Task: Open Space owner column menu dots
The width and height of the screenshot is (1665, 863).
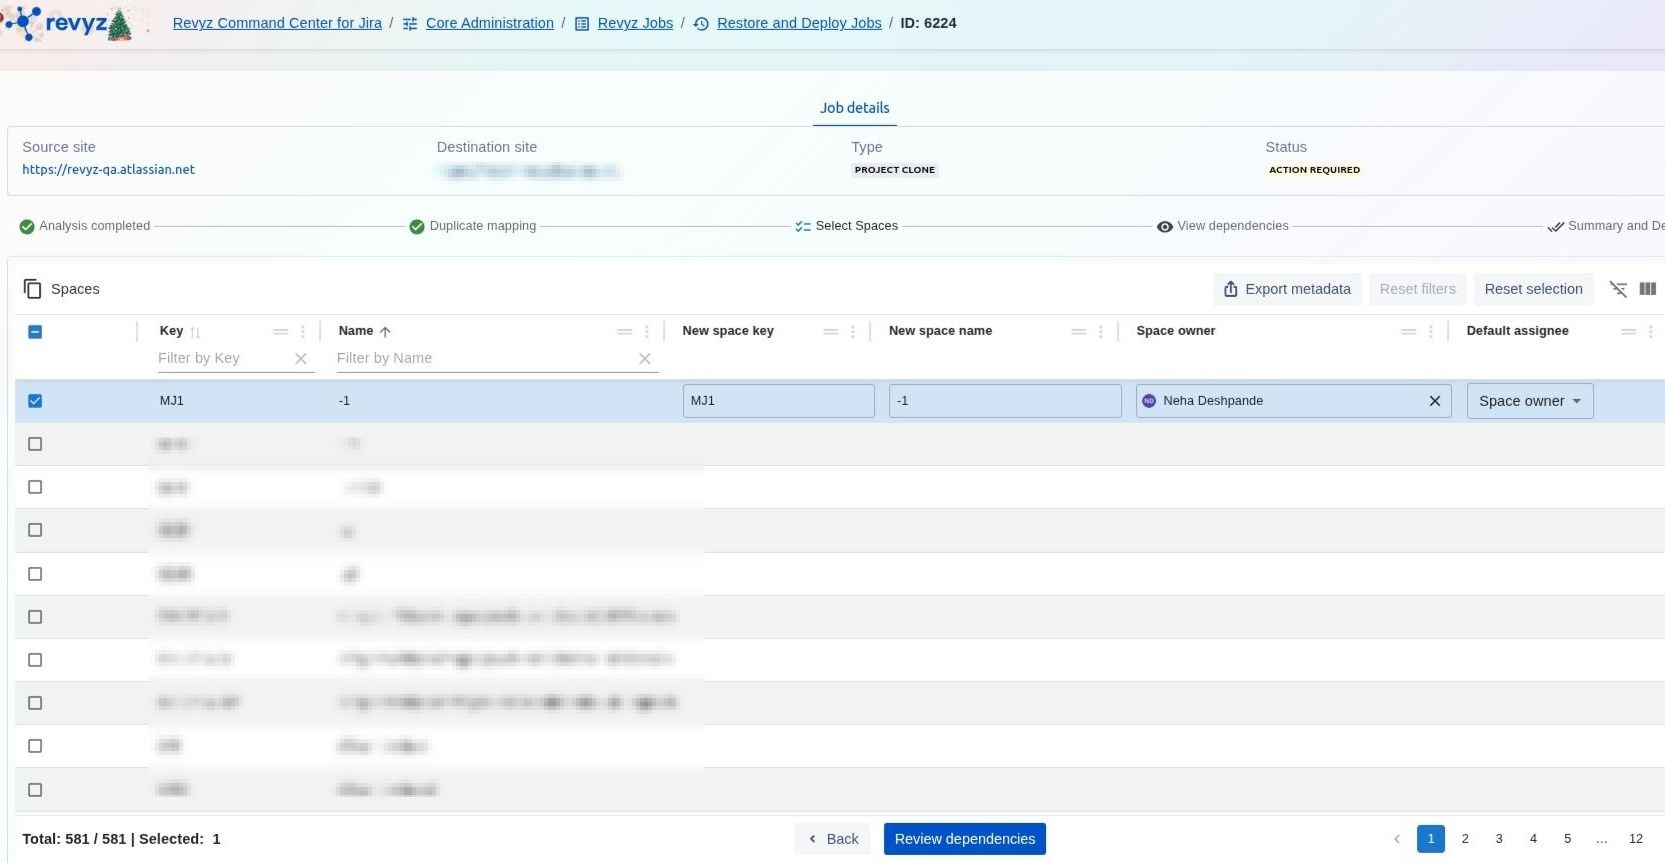Action: (x=1431, y=332)
